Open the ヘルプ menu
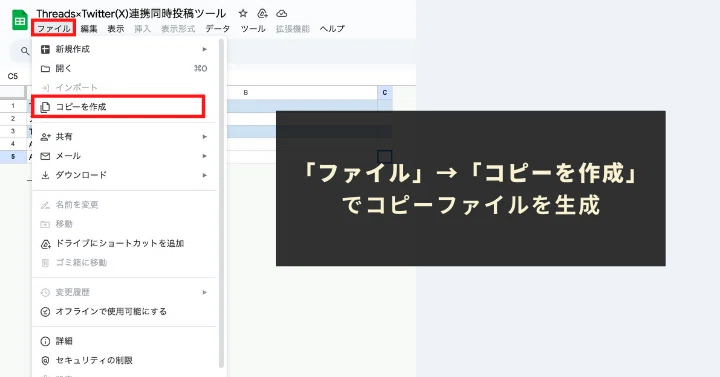The height and width of the screenshot is (377, 720). (x=332, y=28)
